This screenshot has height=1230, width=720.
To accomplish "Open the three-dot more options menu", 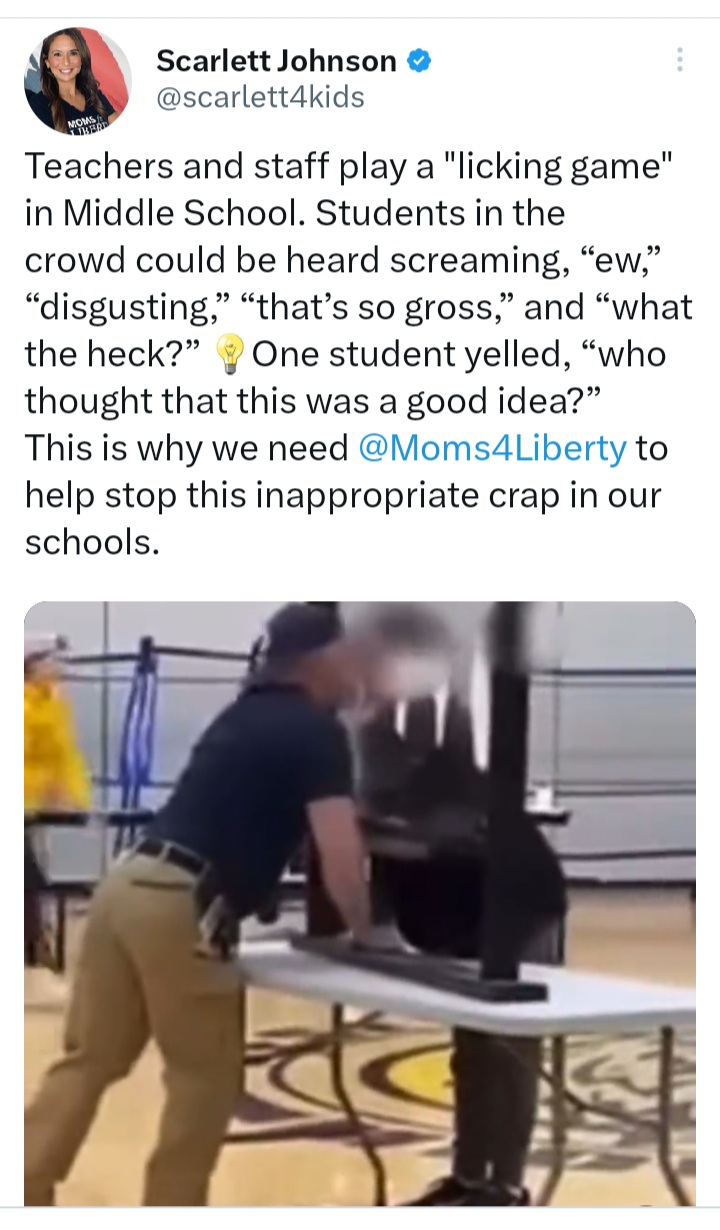I will point(680,60).
